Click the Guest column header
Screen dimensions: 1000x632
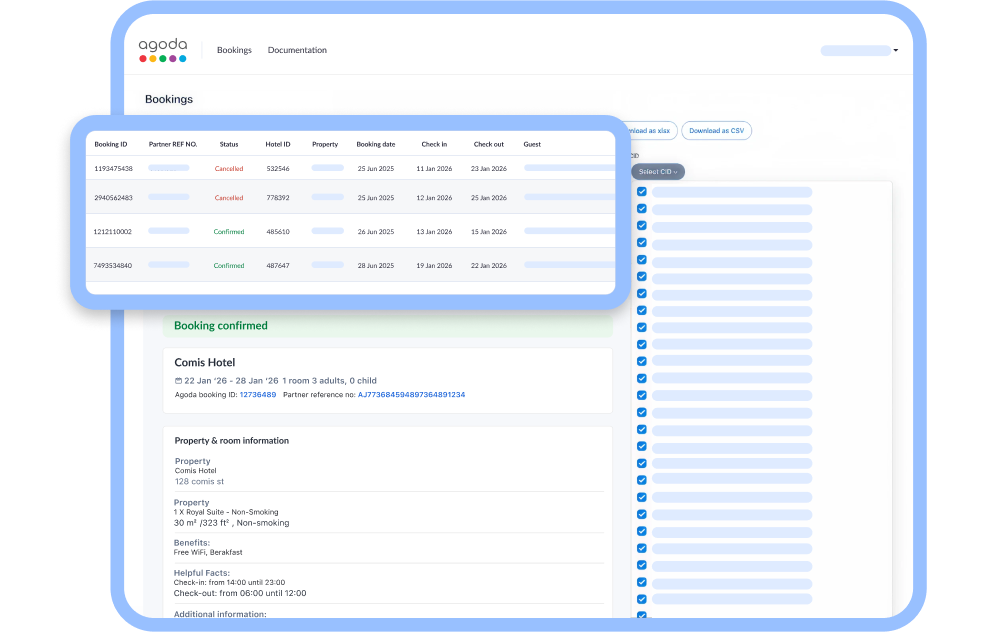tap(532, 144)
